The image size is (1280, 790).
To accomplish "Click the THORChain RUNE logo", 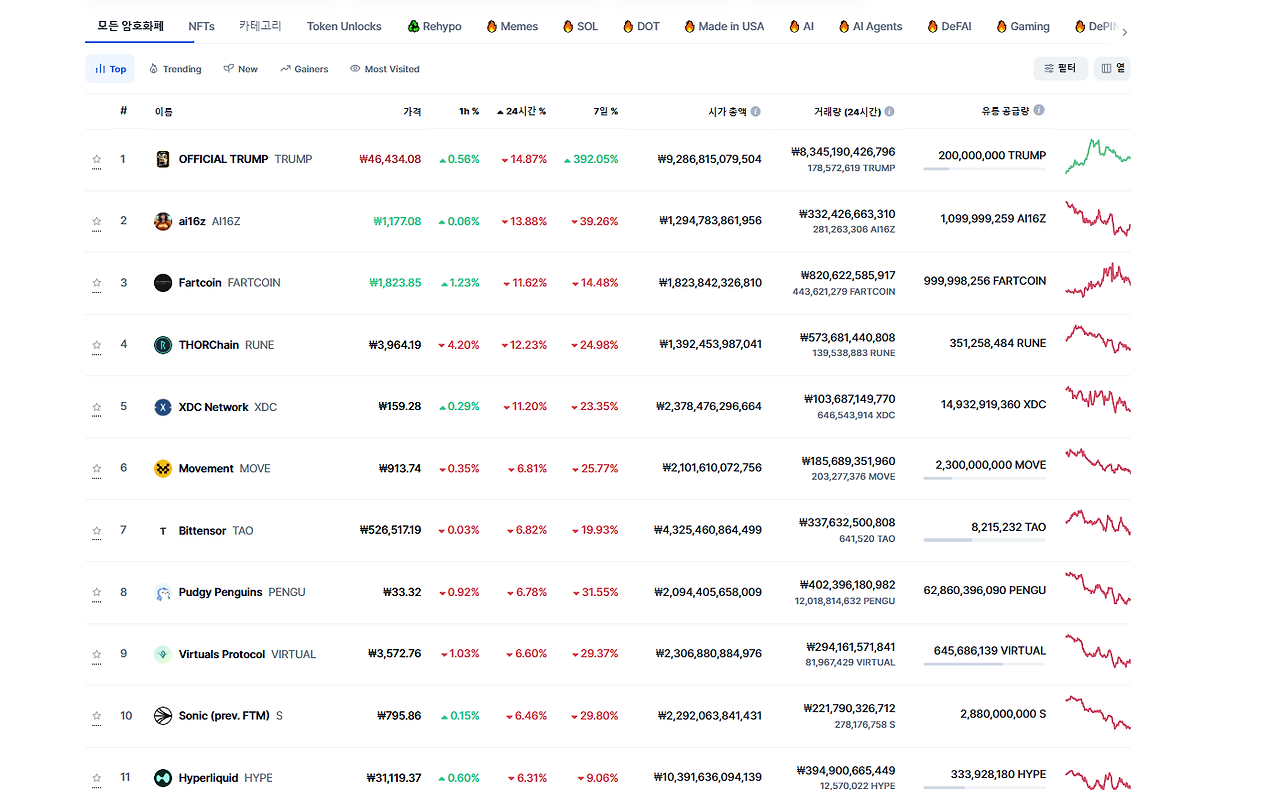I will click(163, 345).
